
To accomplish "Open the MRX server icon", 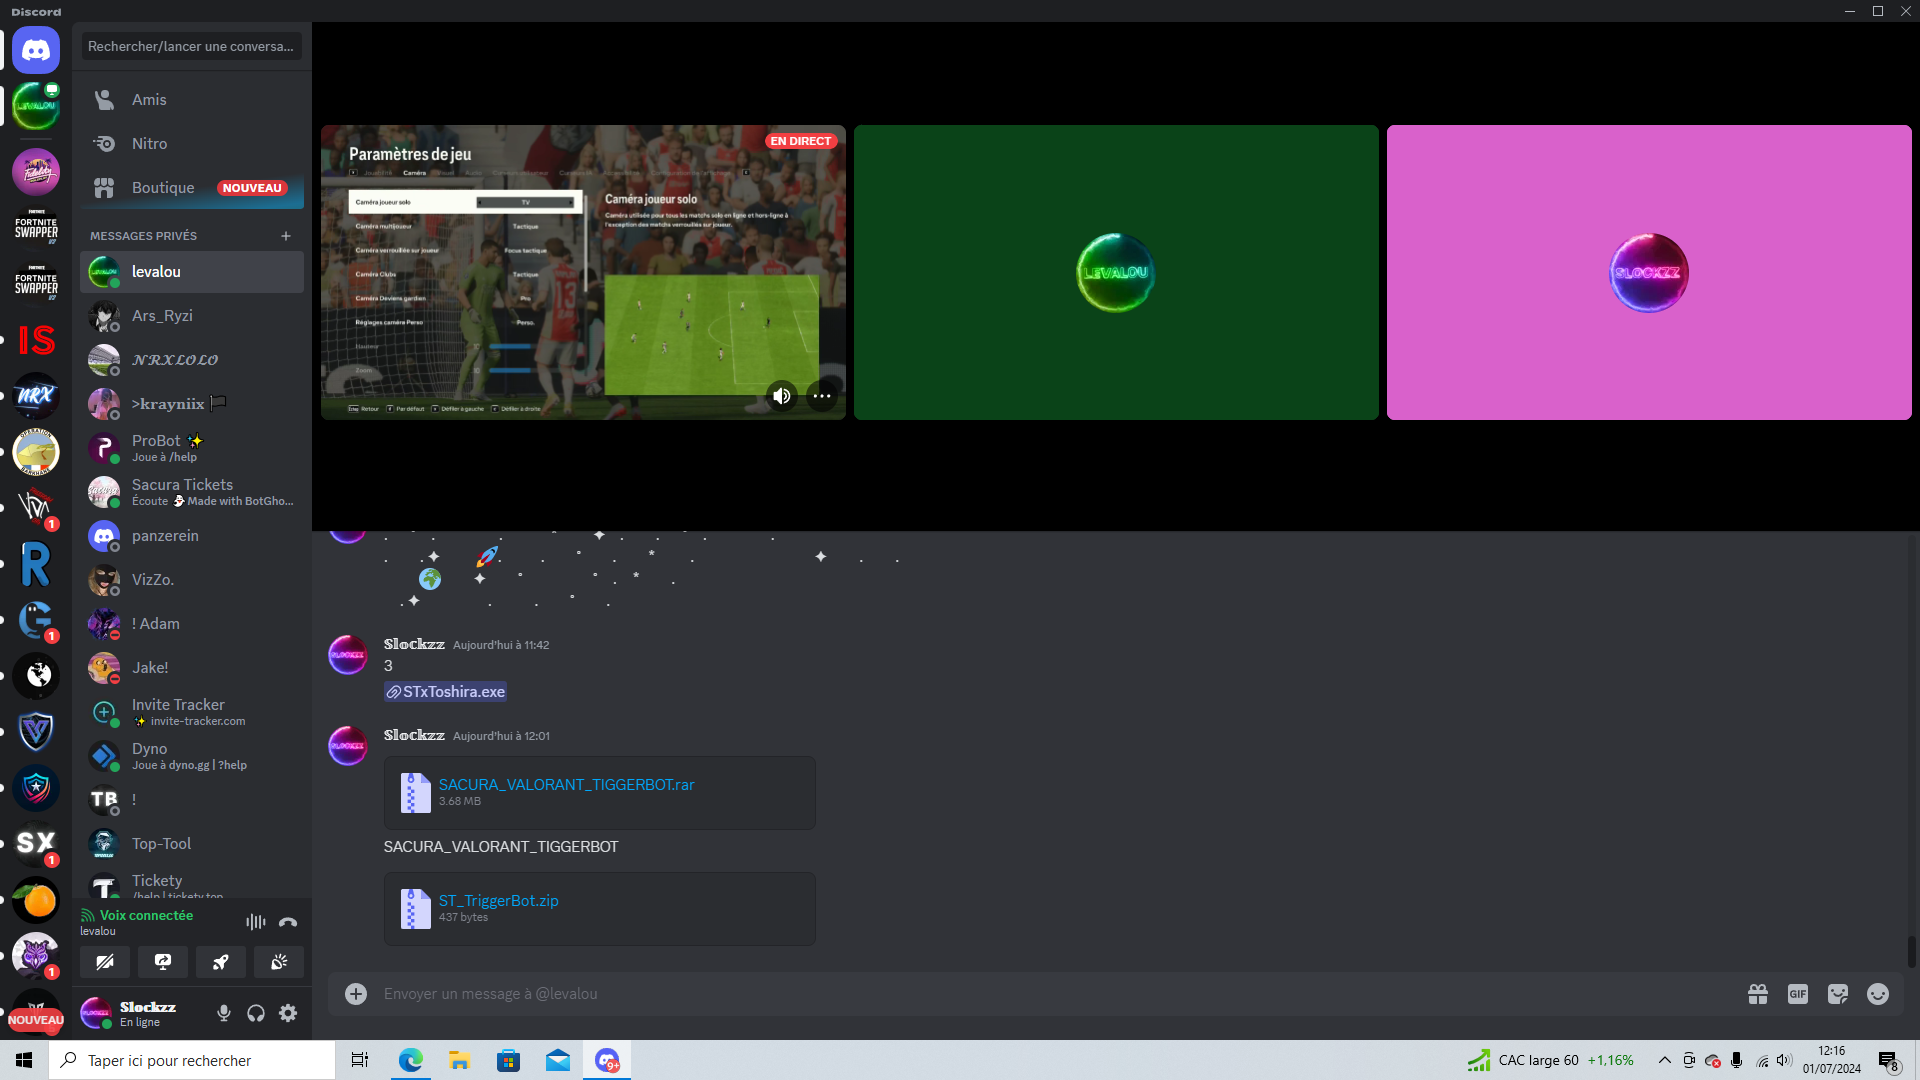I will [36, 396].
